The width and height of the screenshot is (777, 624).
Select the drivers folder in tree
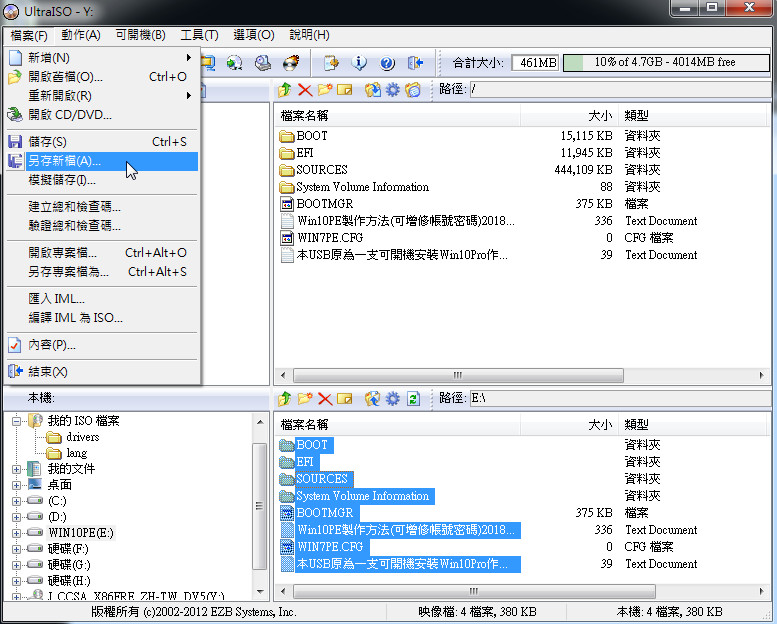click(82, 437)
